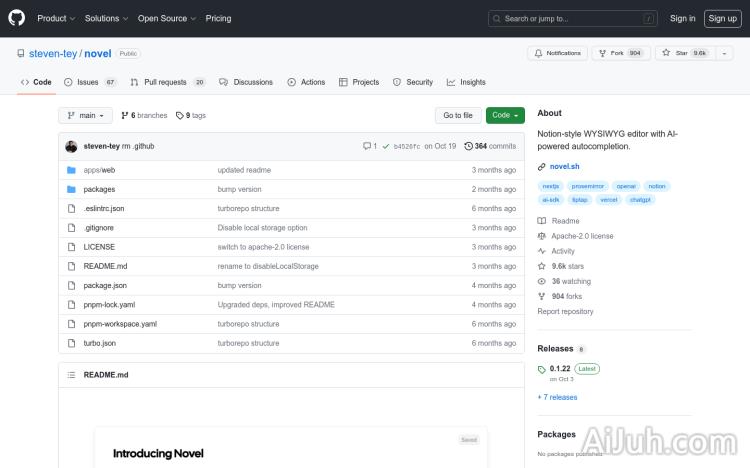Click the LICENSE file icon

(x=71, y=247)
